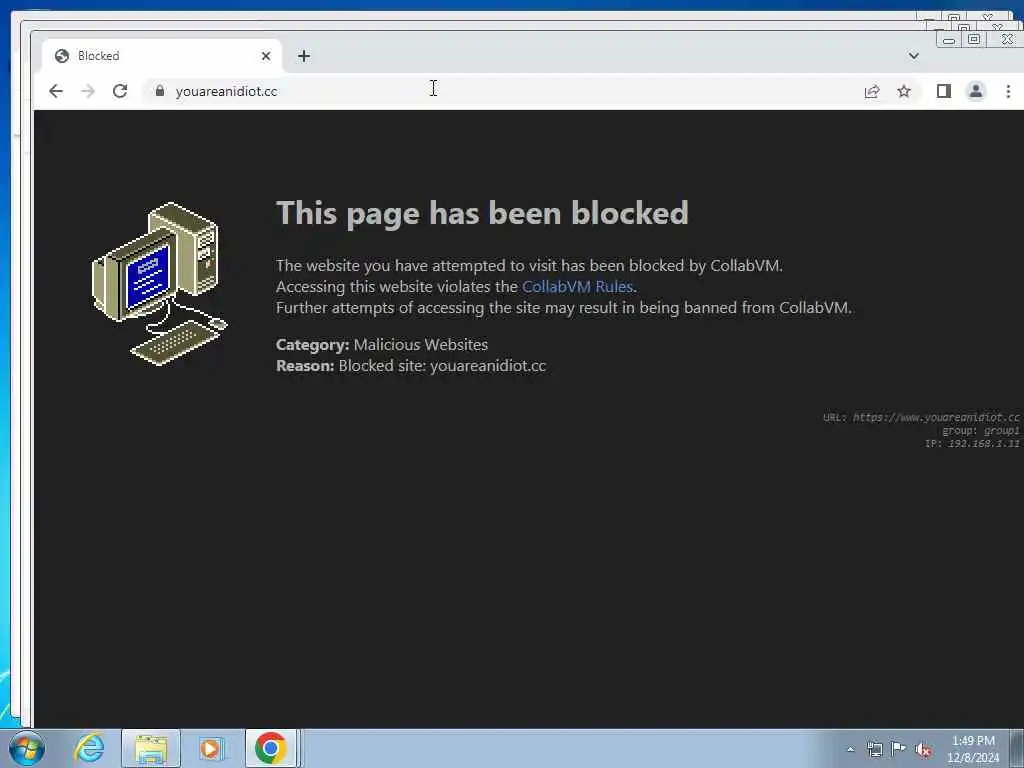
Task: Click the 'Reason: Blocked site' line
Action: [x=411, y=366]
